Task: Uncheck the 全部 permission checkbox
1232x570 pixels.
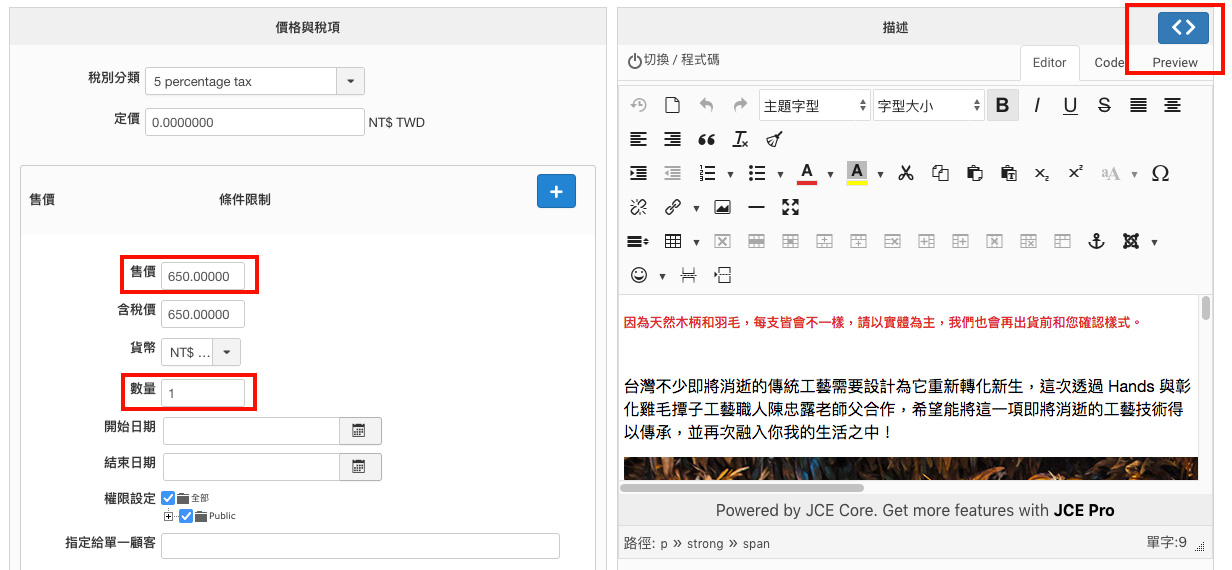Action: [168, 498]
